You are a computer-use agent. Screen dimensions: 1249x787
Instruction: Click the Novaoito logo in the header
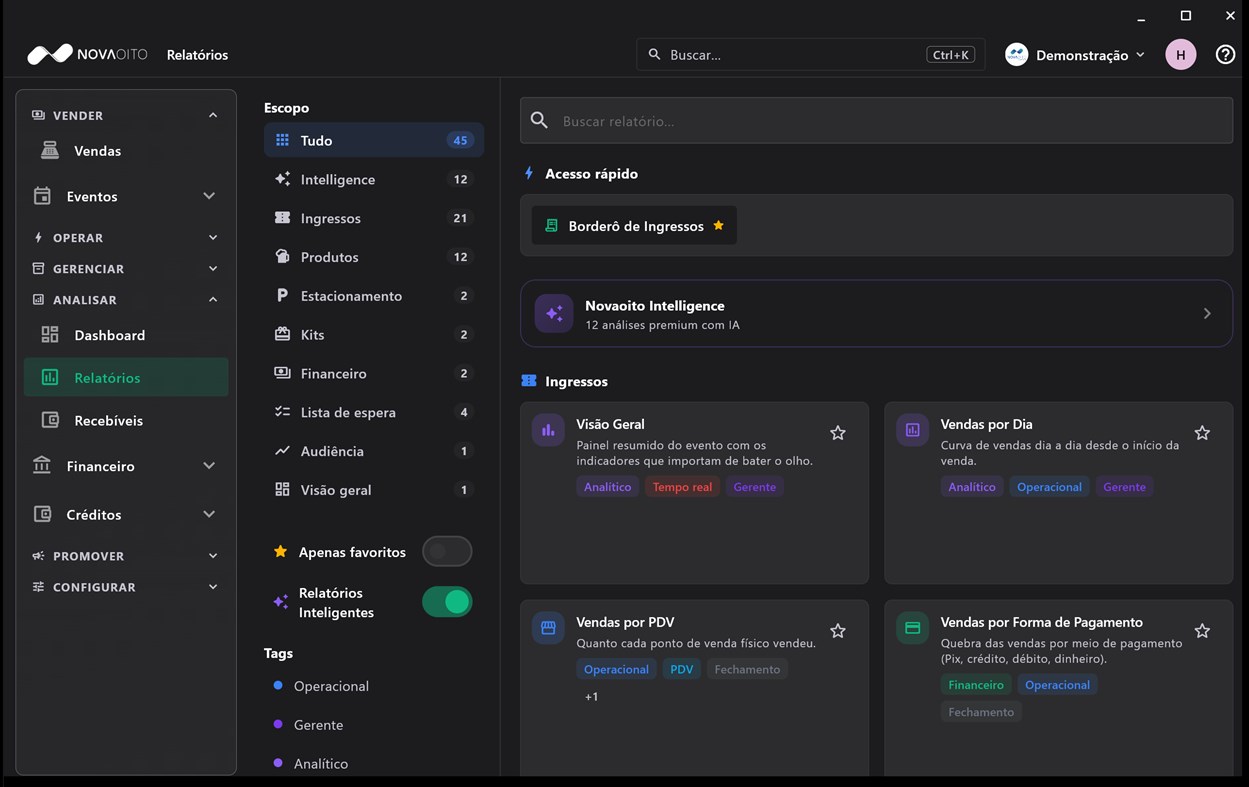87,54
